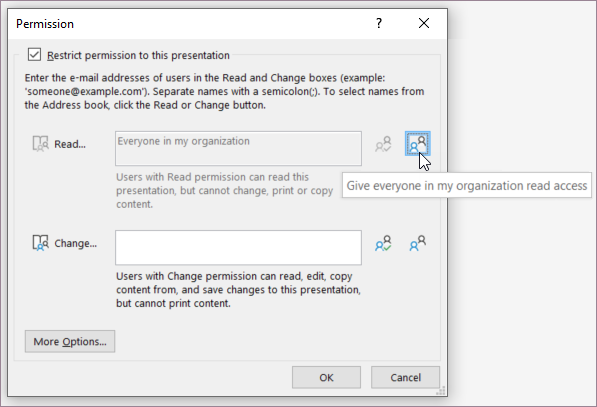Confirm permissions with OK

(x=326, y=377)
